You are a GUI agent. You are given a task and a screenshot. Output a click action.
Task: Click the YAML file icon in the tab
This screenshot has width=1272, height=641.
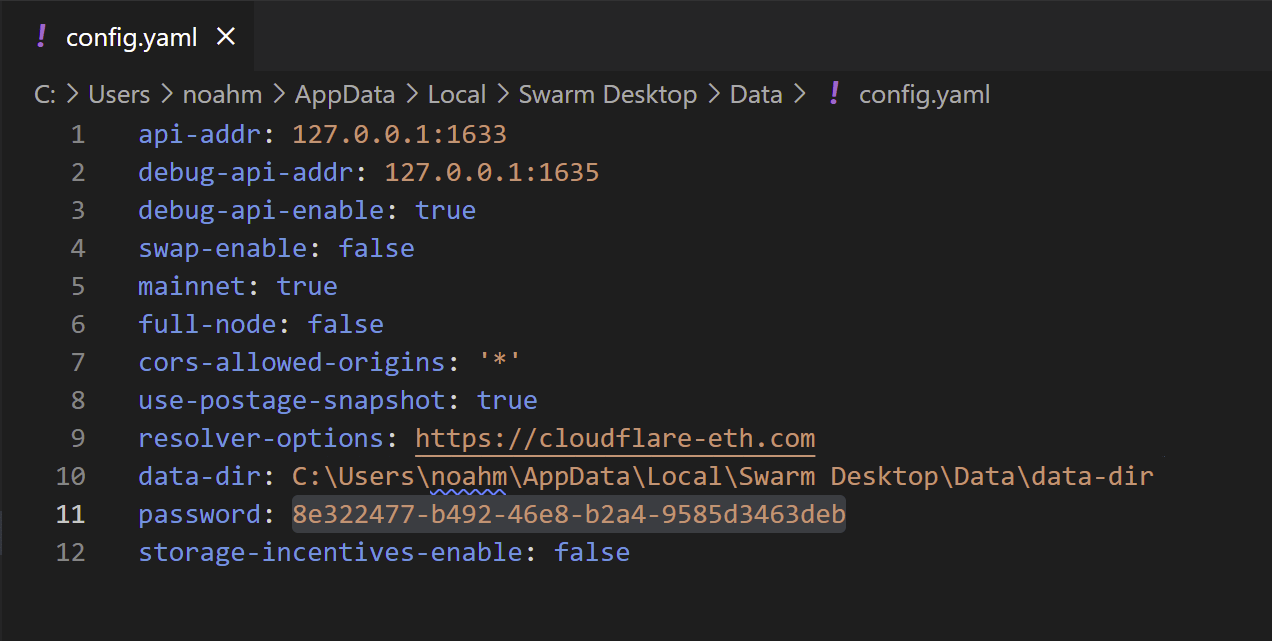point(41,37)
